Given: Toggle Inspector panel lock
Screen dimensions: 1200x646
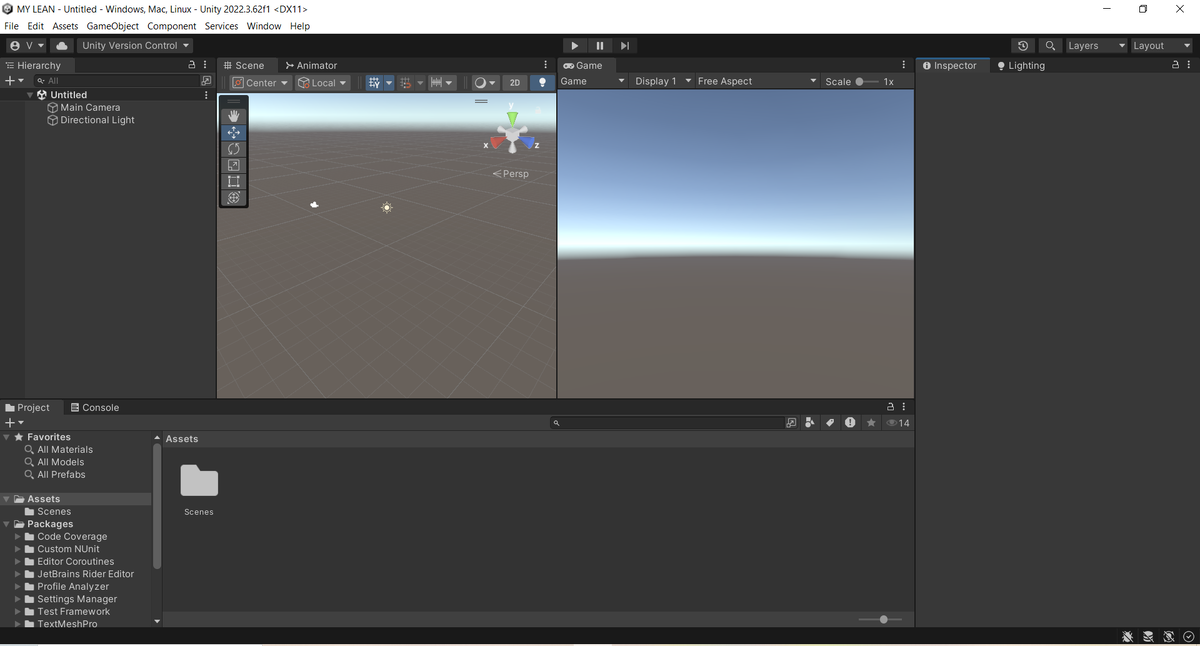Looking at the screenshot, I should (1176, 65).
